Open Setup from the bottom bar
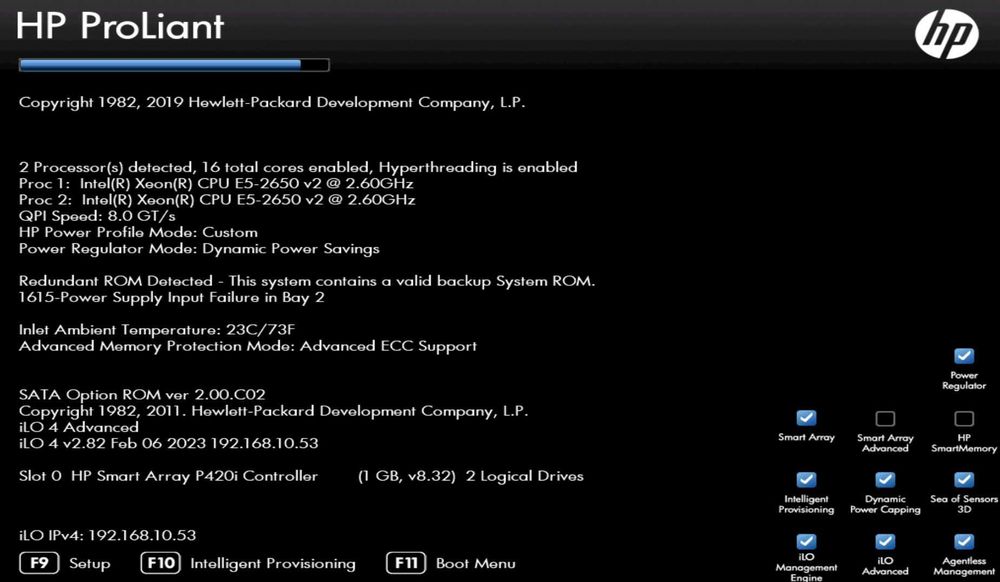 [89, 564]
